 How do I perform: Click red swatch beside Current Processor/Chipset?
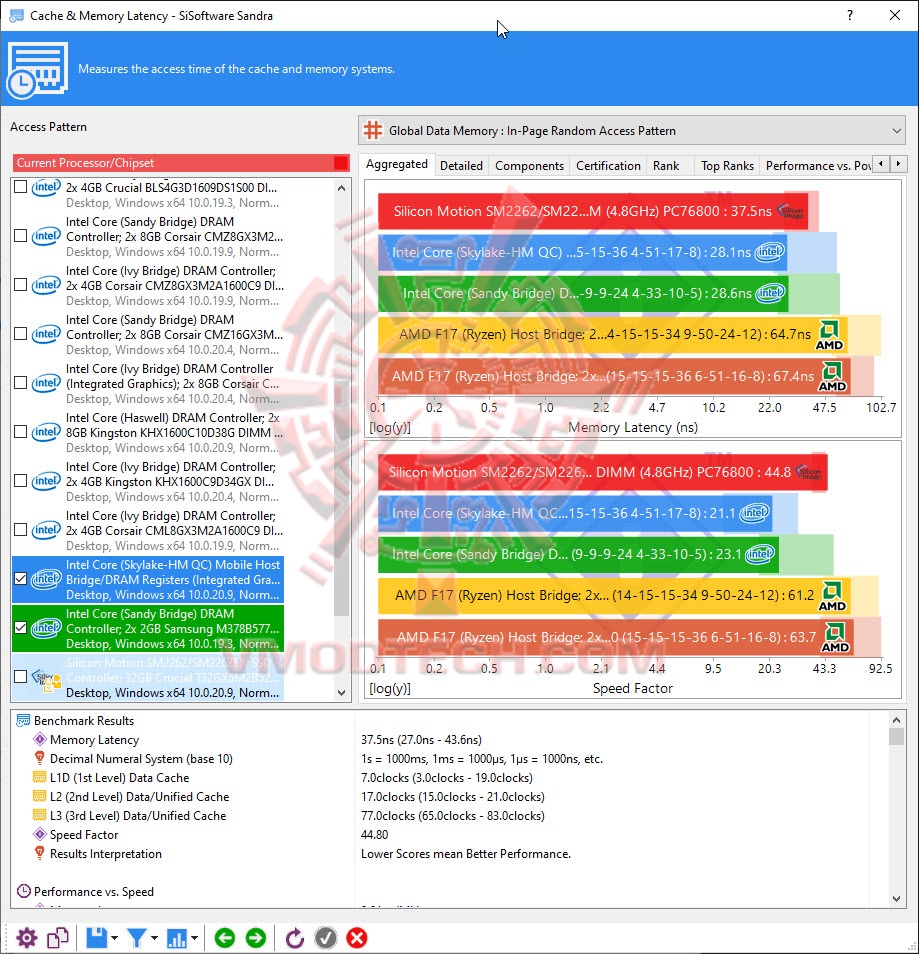point(341,162)
